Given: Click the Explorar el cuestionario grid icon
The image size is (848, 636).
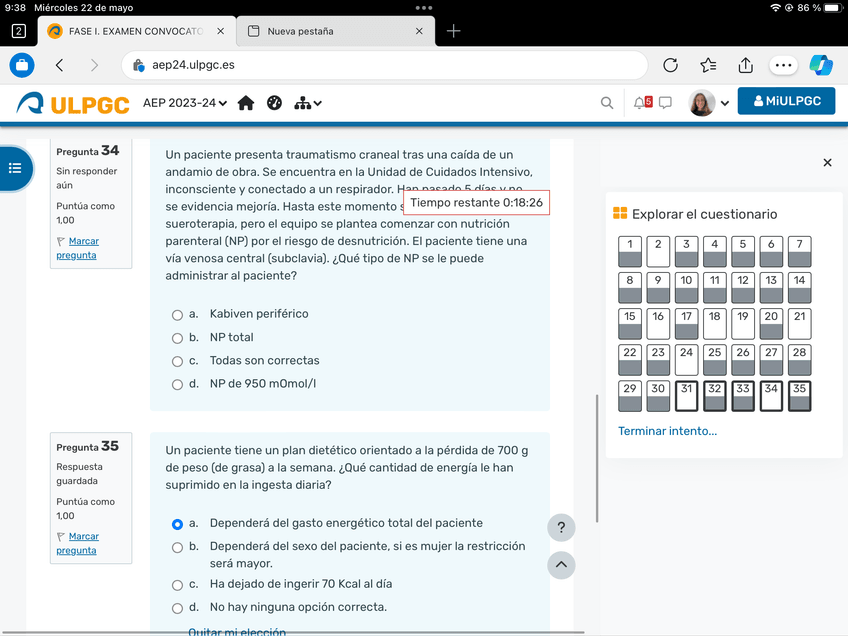Looking at the screenshot, I should [x=620, y=214].
